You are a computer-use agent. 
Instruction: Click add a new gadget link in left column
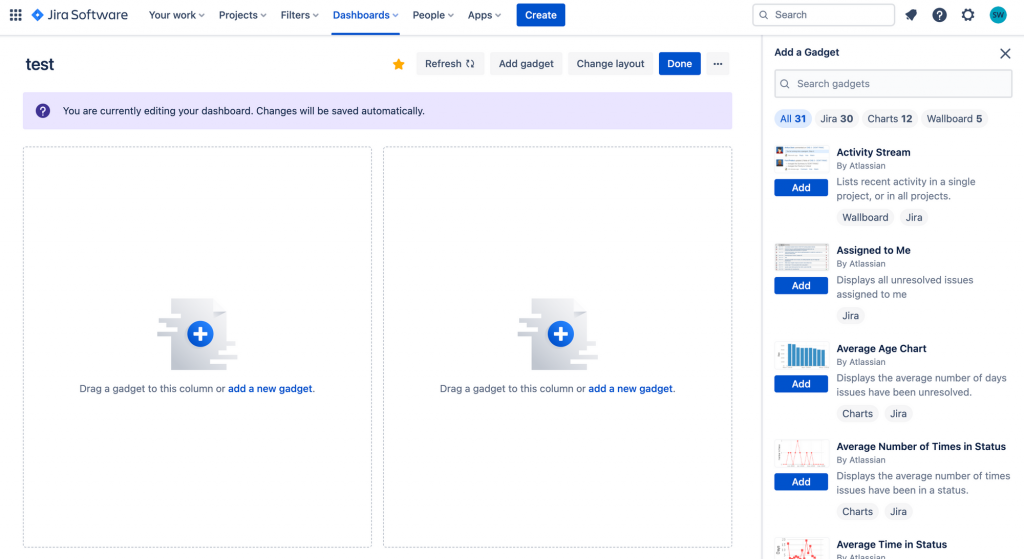coord(270,389)
